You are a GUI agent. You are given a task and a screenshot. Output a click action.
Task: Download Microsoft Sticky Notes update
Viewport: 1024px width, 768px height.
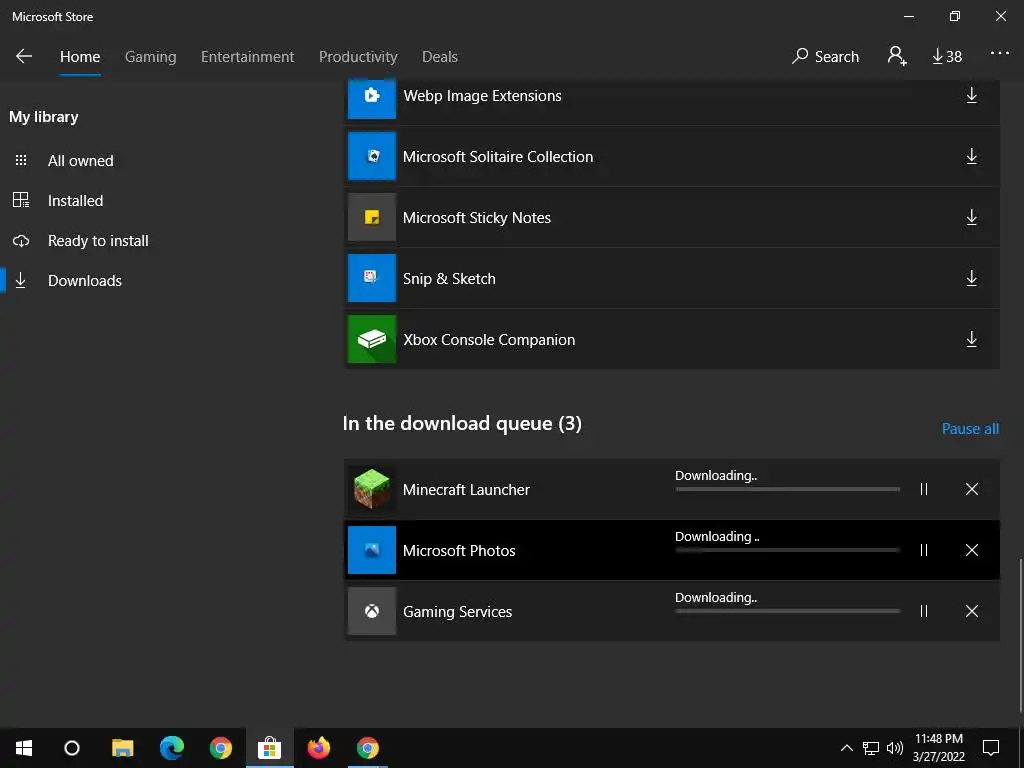[x=972, y=217]
